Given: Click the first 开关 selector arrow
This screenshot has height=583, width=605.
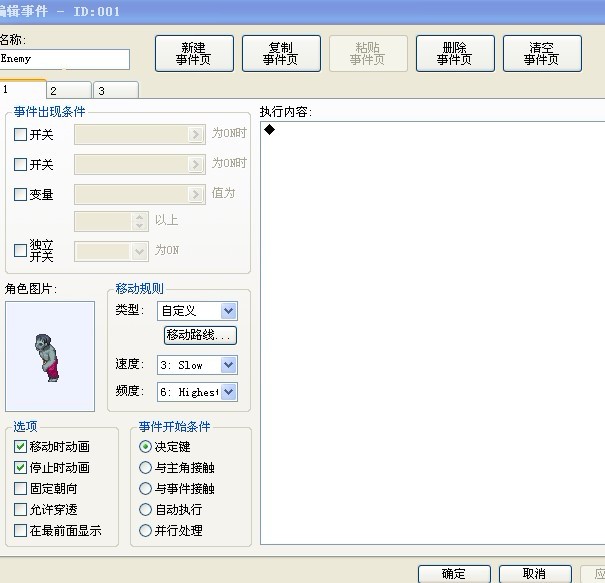Looking at the screenshot, I should pos(196,134).
